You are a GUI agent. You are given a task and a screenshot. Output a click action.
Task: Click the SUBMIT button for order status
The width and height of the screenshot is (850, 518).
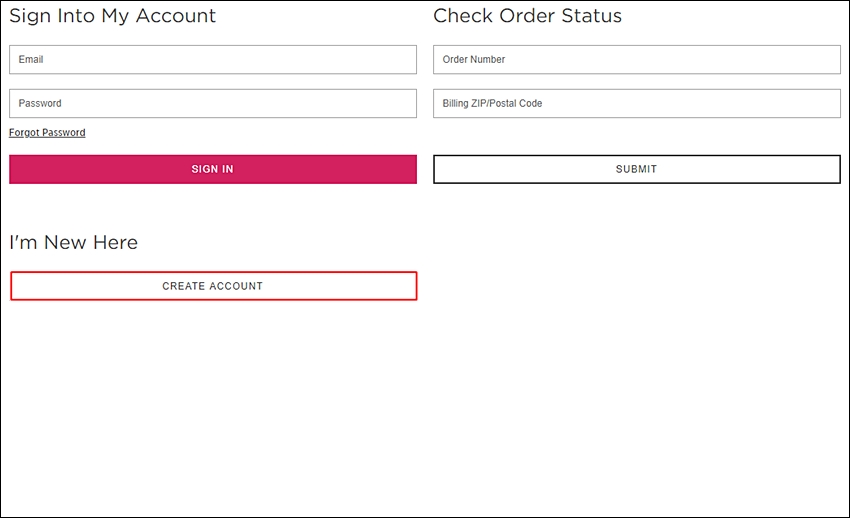click(x=636, y=169)
